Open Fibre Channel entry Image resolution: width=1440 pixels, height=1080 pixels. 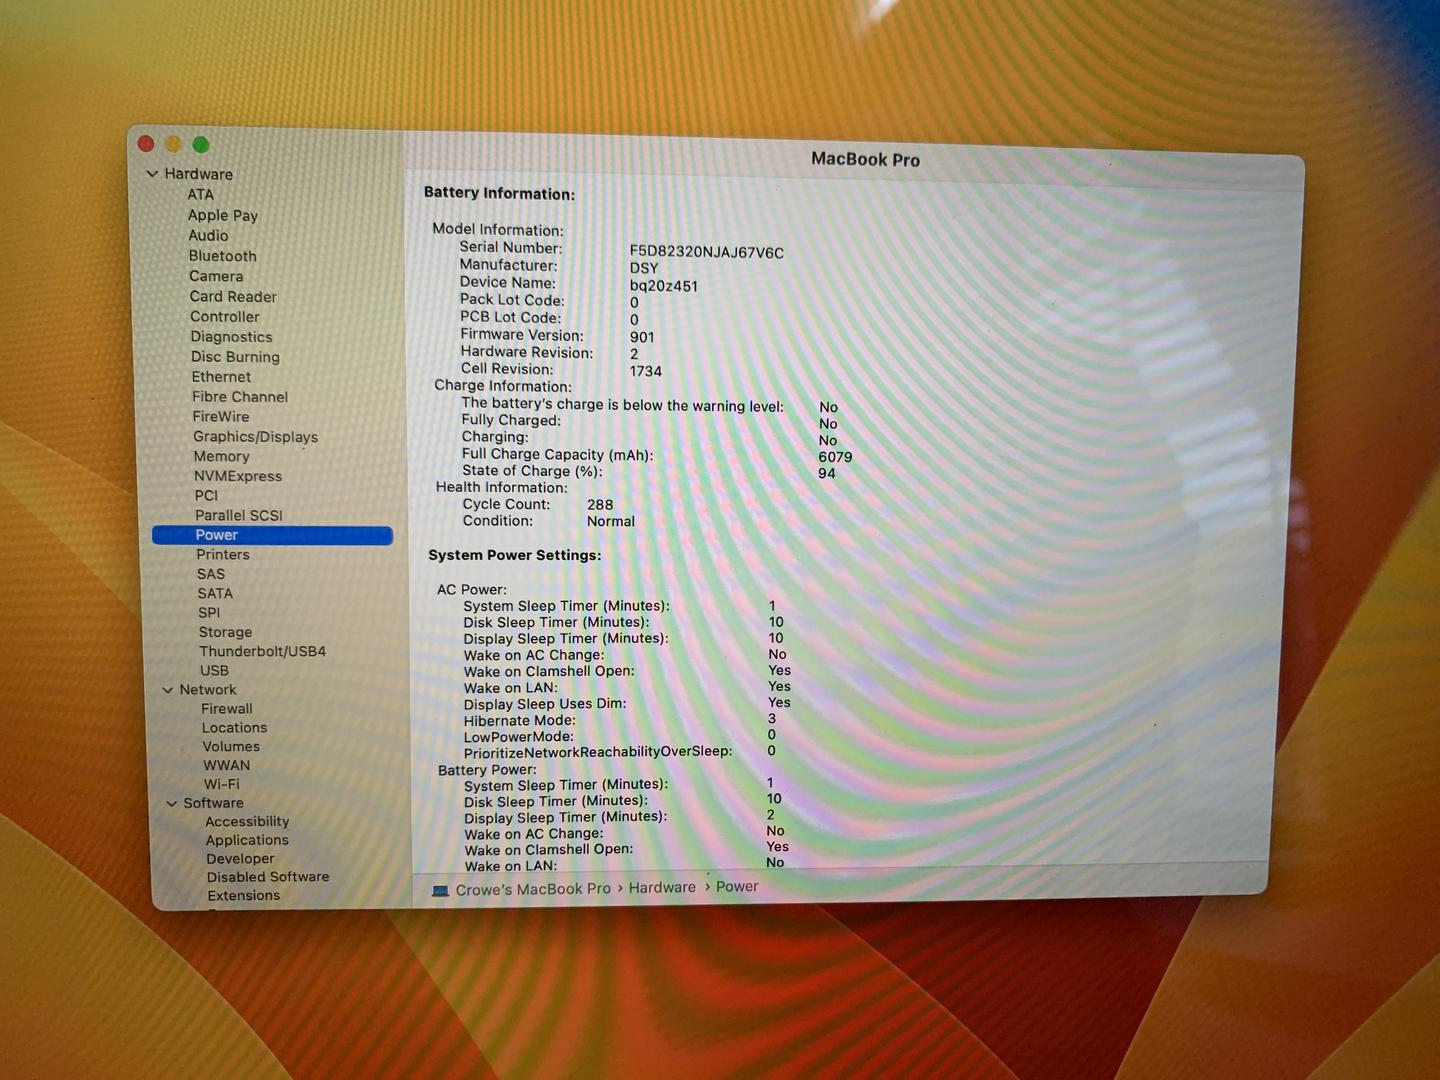point(240,397)
